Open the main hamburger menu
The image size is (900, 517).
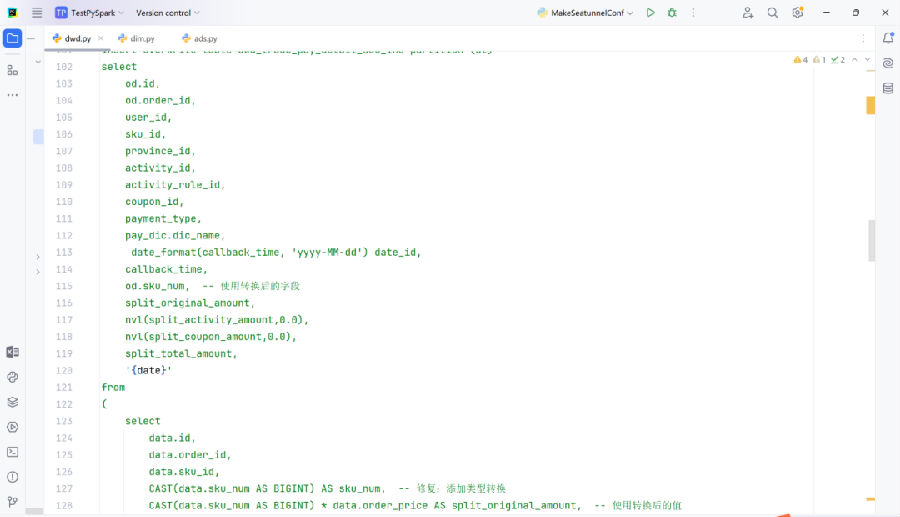pos(37,13)
